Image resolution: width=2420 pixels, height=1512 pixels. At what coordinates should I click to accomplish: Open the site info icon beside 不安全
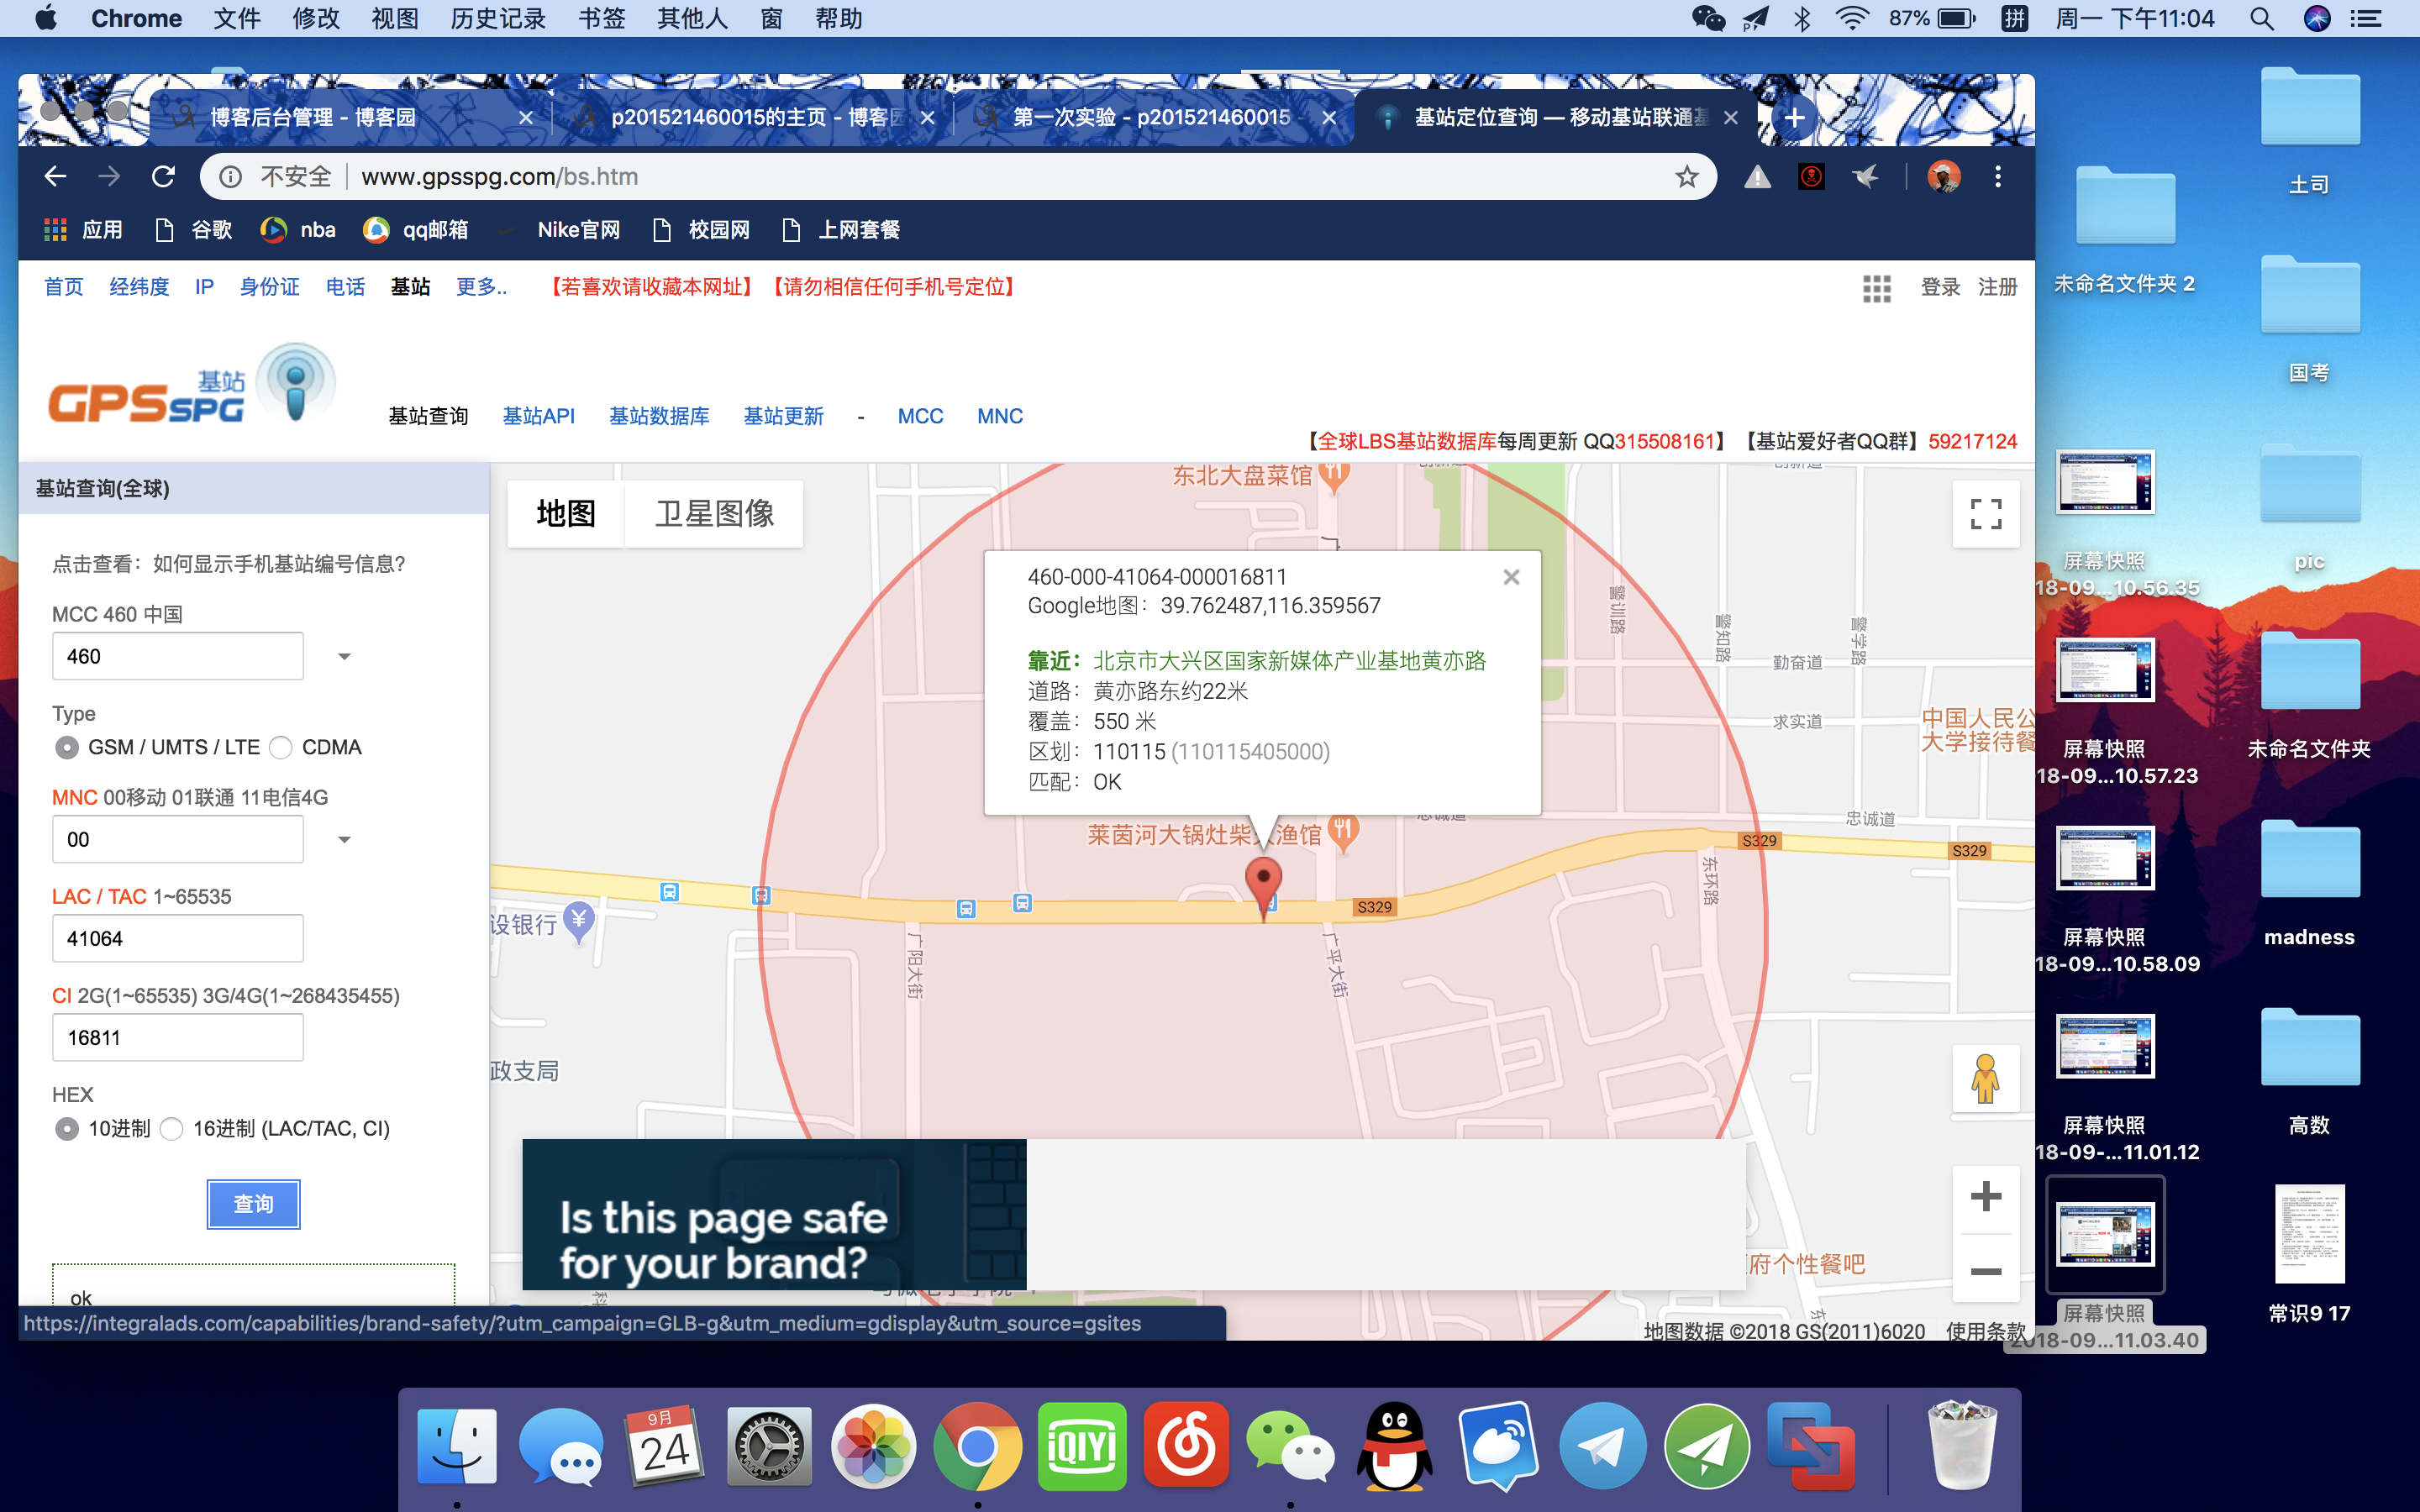[230, 177]
